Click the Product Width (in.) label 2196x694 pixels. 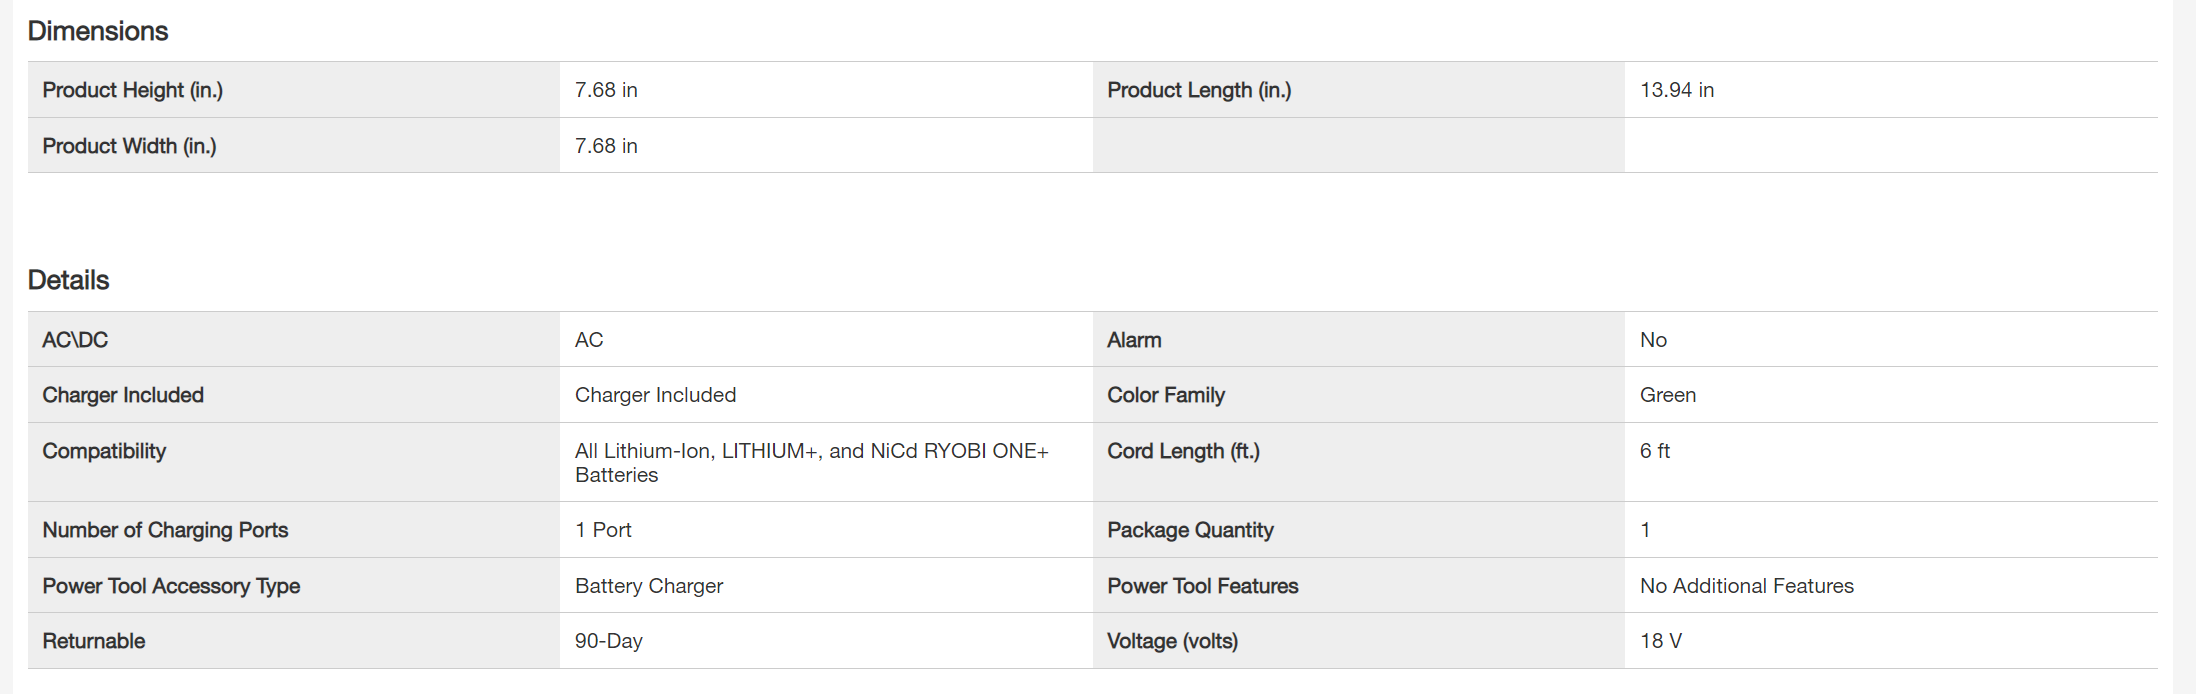pyautogui.click(x=129, y=146)
